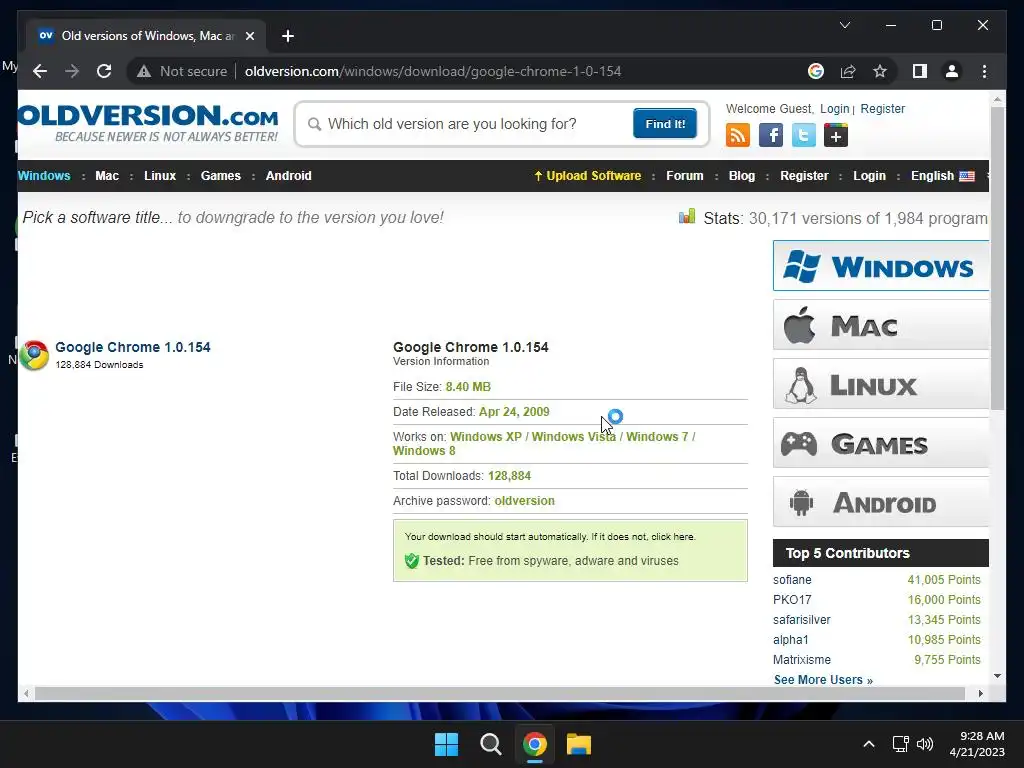Click the browser forward arrow
The height and width of the screenshot is (768, 1024).
point(72,71)
